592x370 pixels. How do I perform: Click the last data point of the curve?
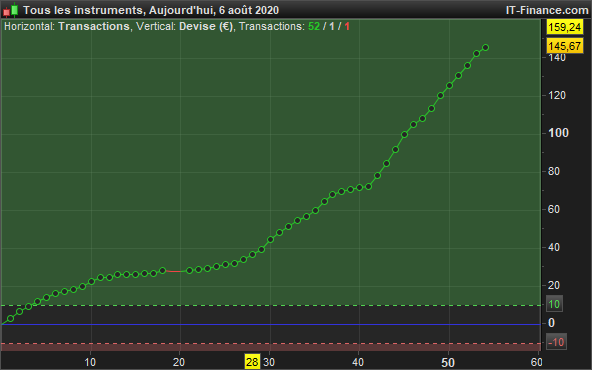coord(486,48)
